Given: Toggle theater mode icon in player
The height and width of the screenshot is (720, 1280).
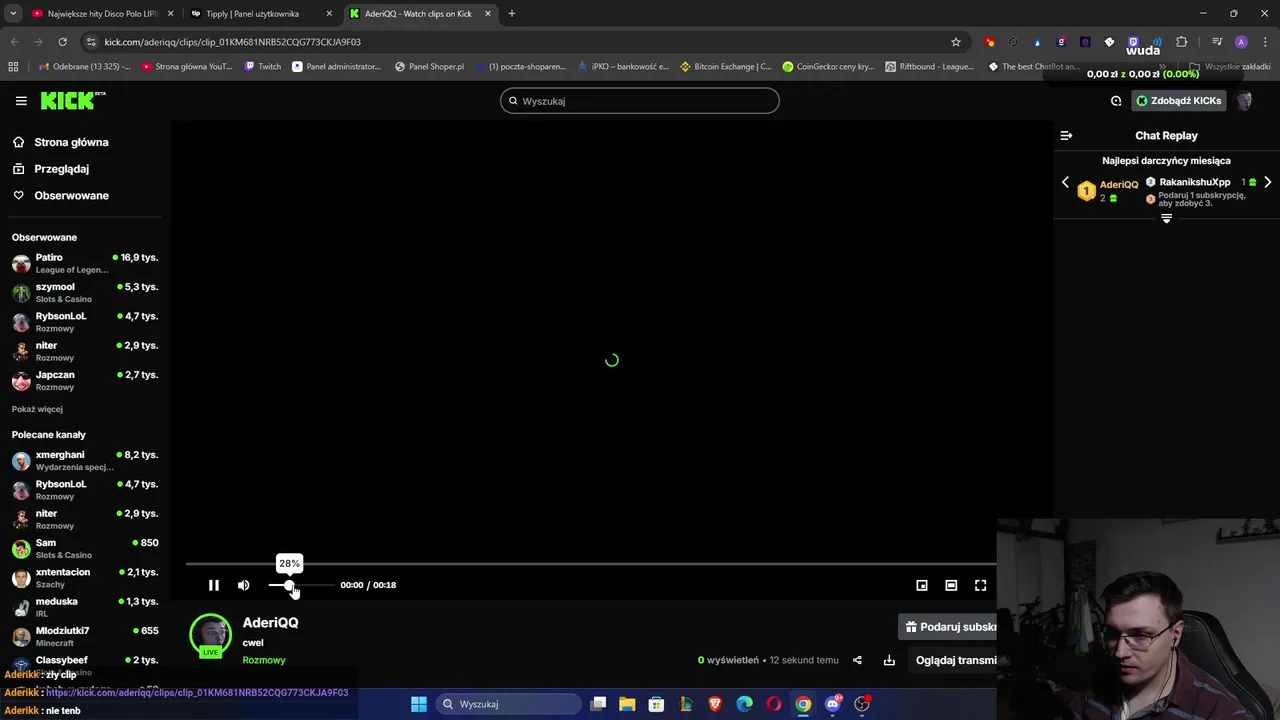Looking at the screenshot, I should click(951, 585).
